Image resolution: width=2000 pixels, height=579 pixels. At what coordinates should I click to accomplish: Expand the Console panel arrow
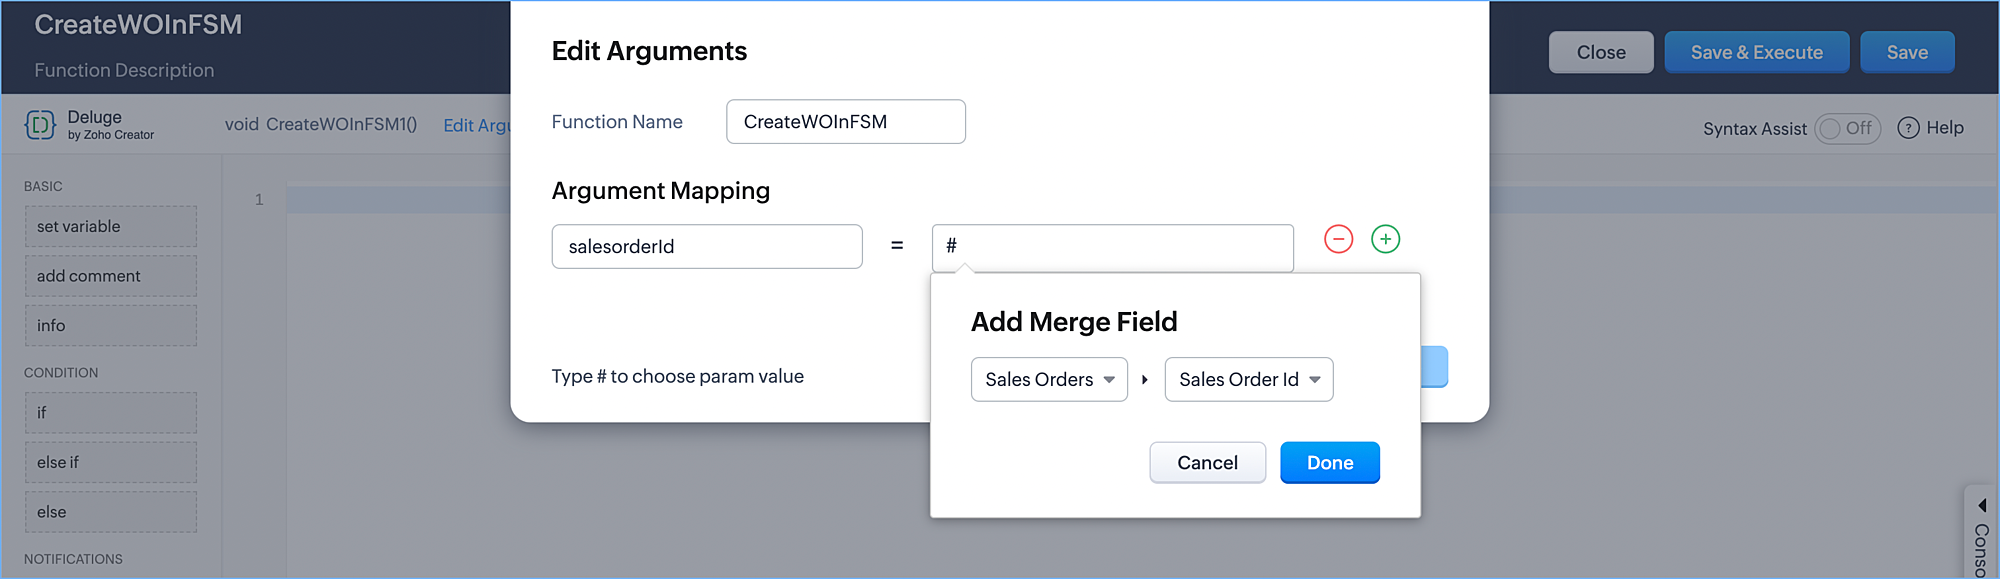coord(1981,505)
